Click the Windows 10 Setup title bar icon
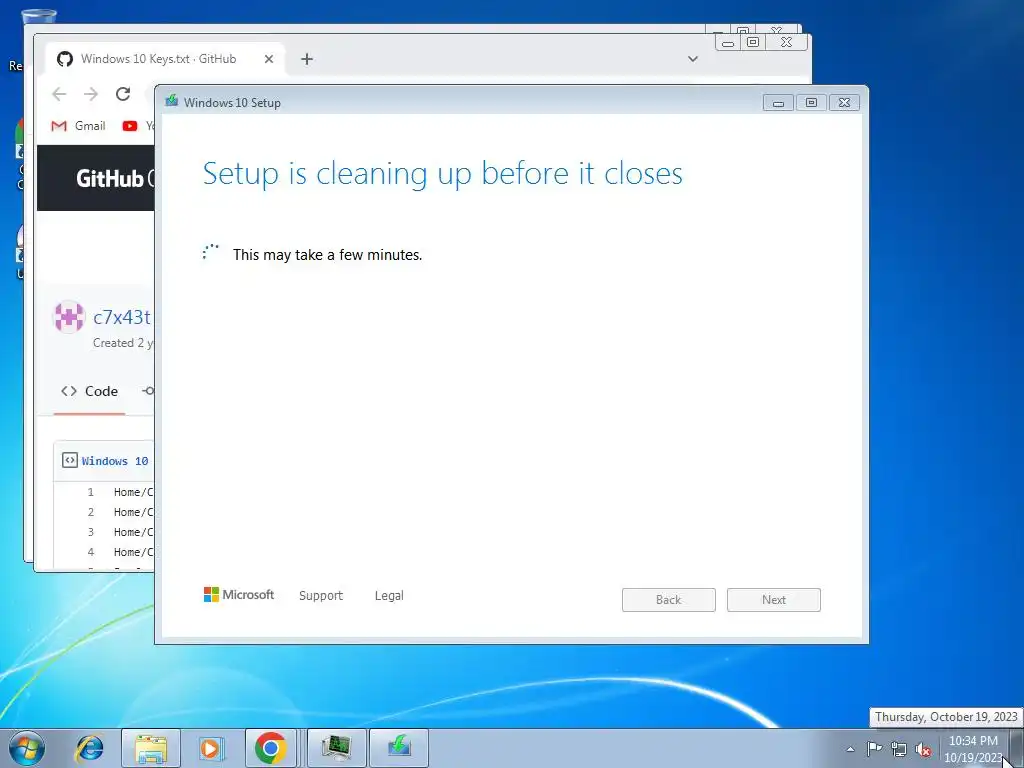1024x768 pixels. point(172,101)
